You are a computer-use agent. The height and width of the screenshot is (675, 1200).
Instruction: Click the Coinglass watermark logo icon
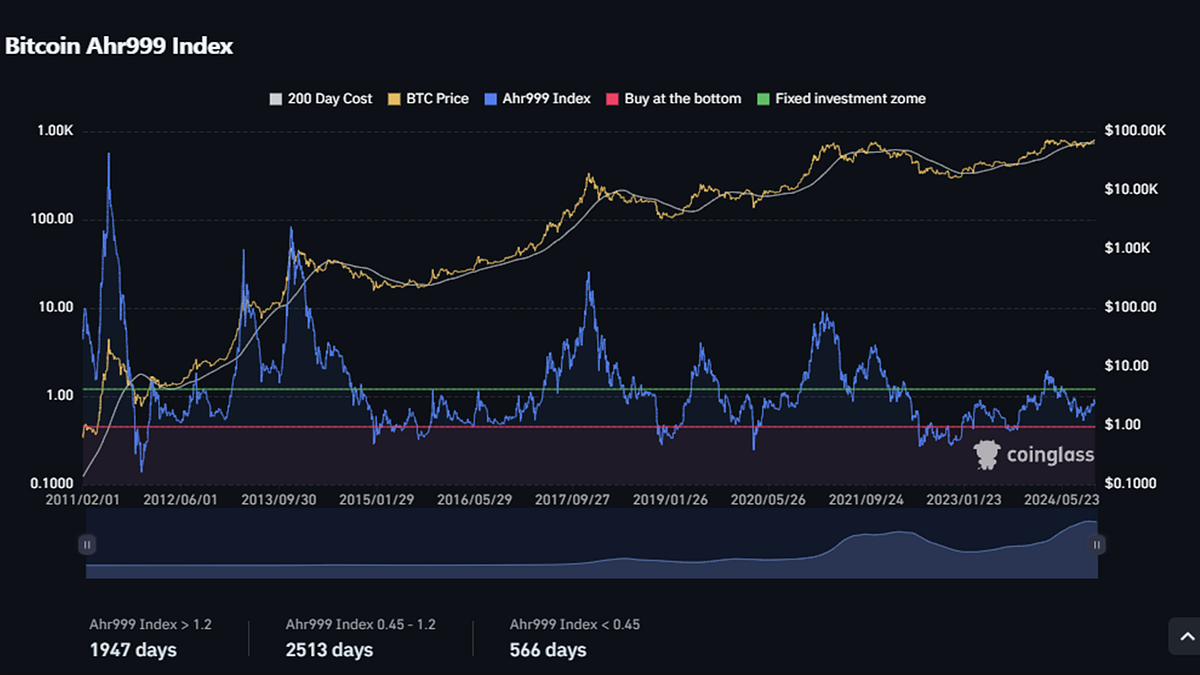click(x=986, y=453)
